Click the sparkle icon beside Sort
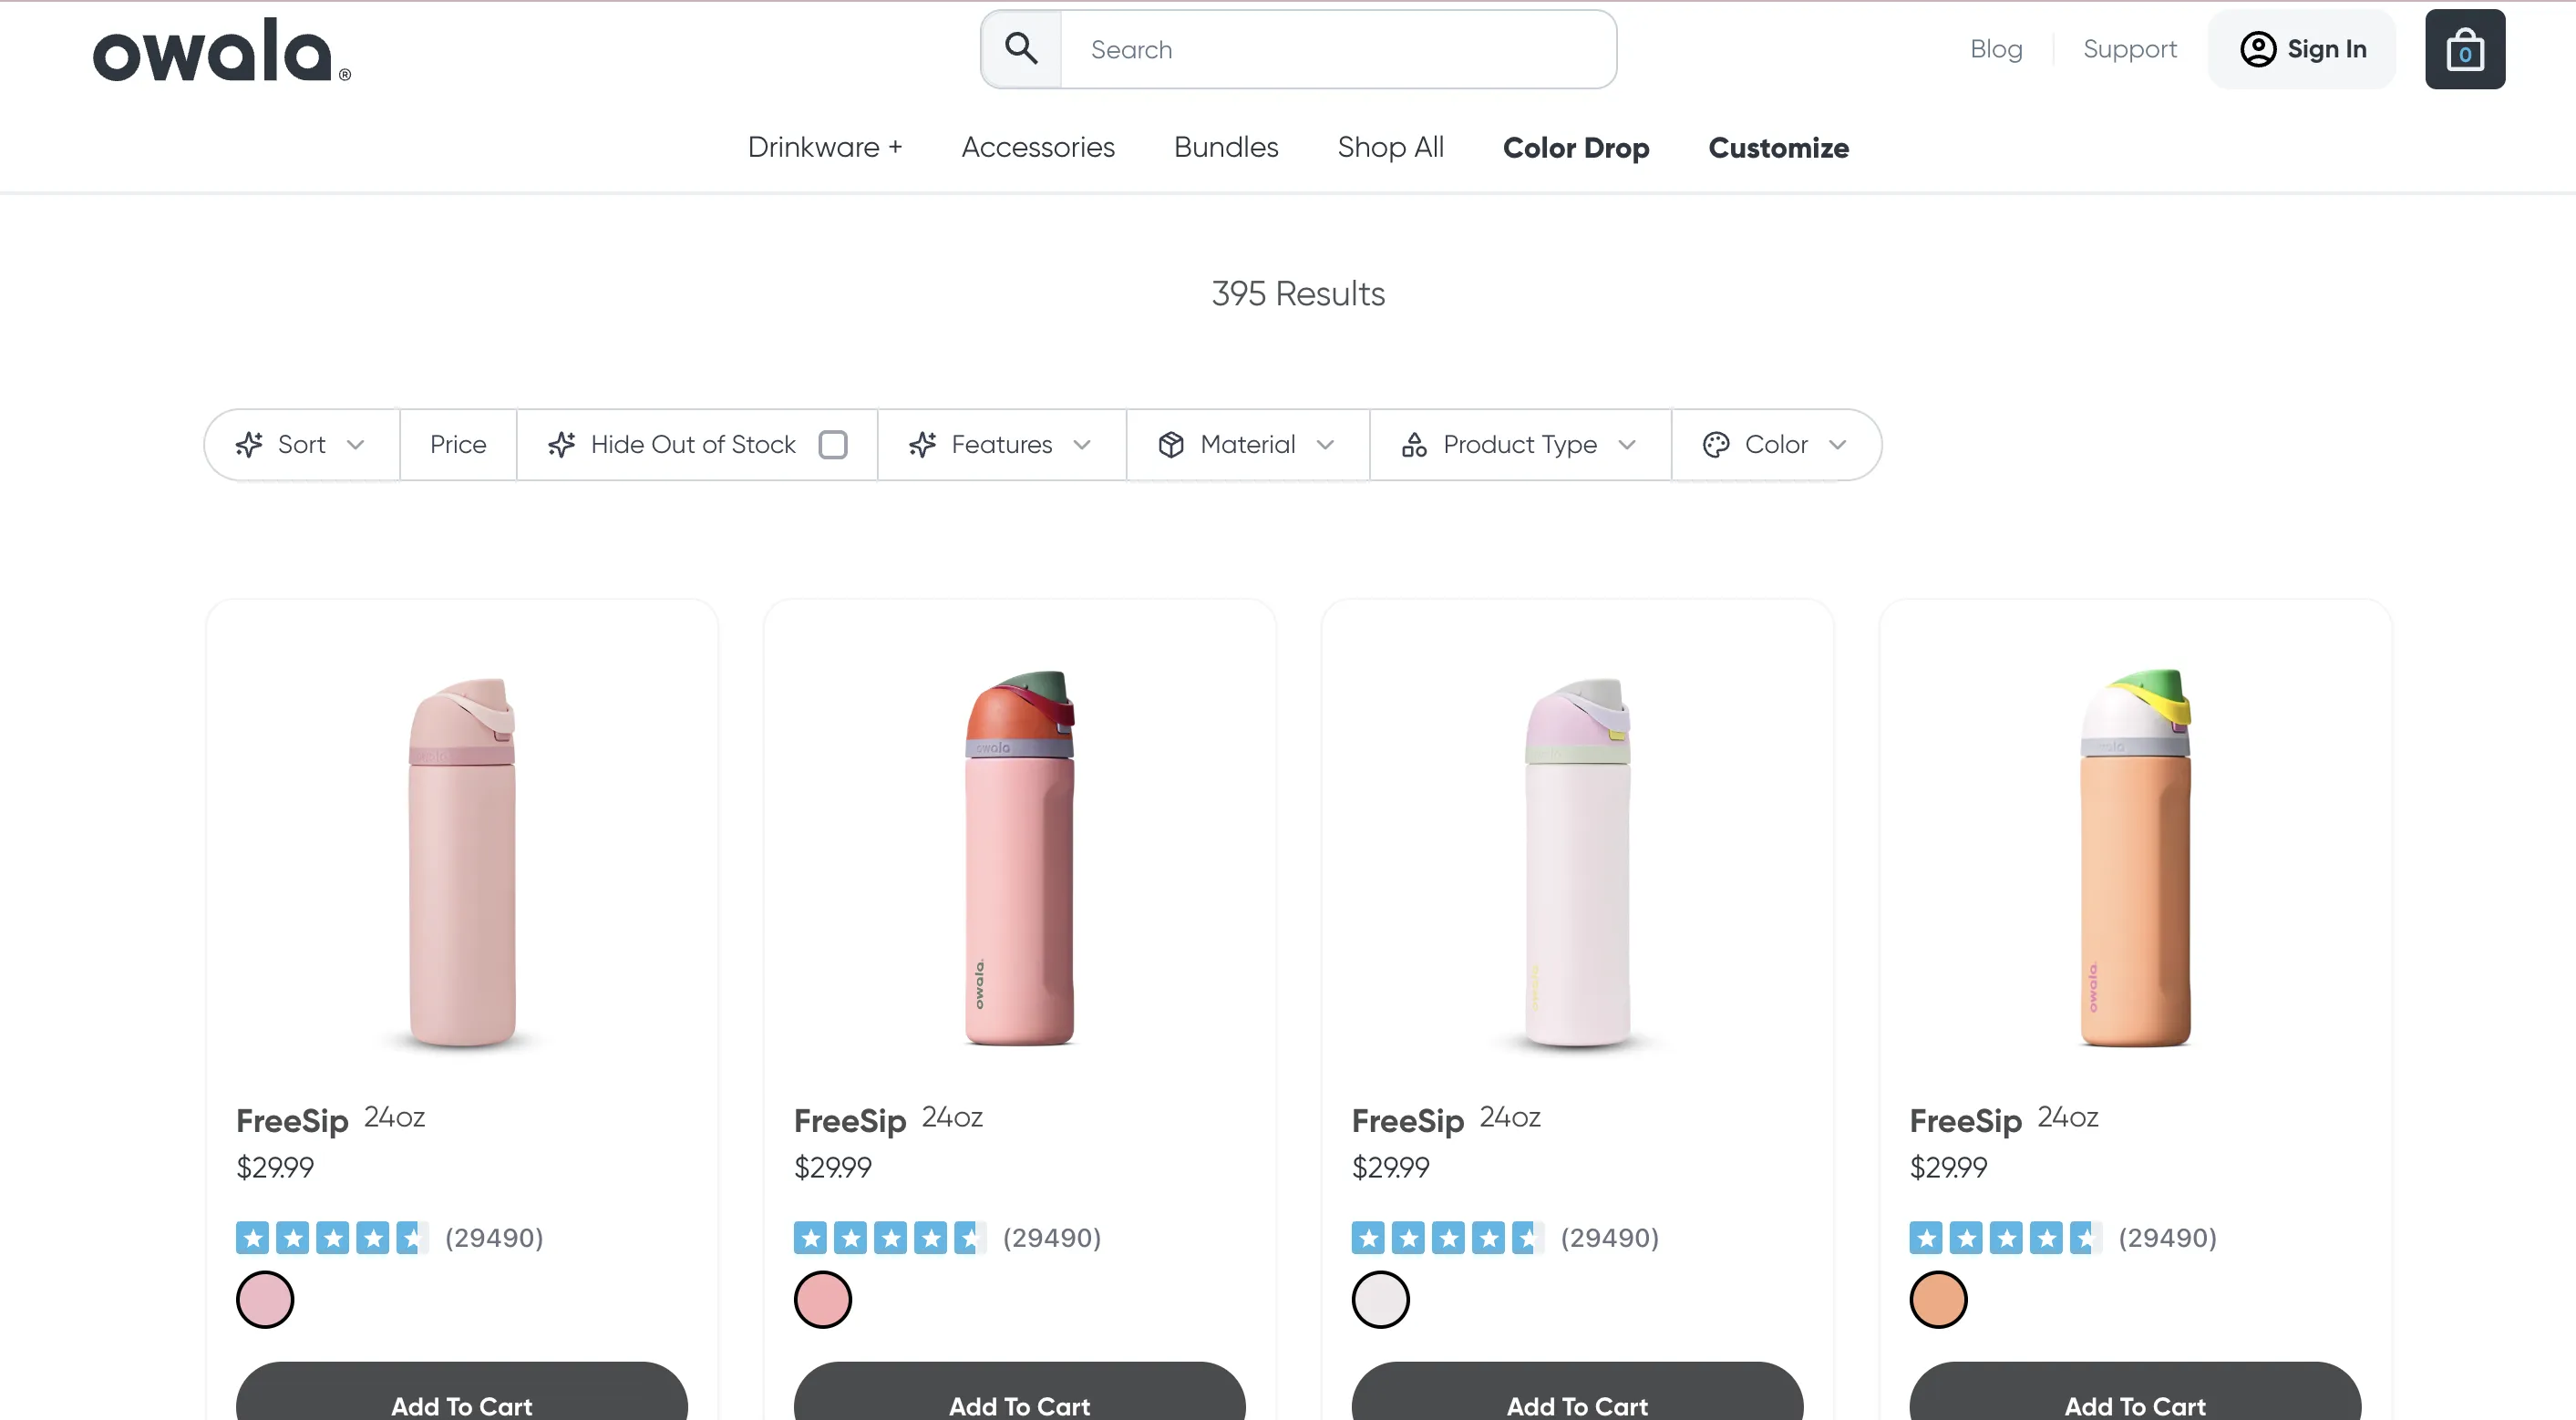2576x1420 pixels. [x=249, y=445]
